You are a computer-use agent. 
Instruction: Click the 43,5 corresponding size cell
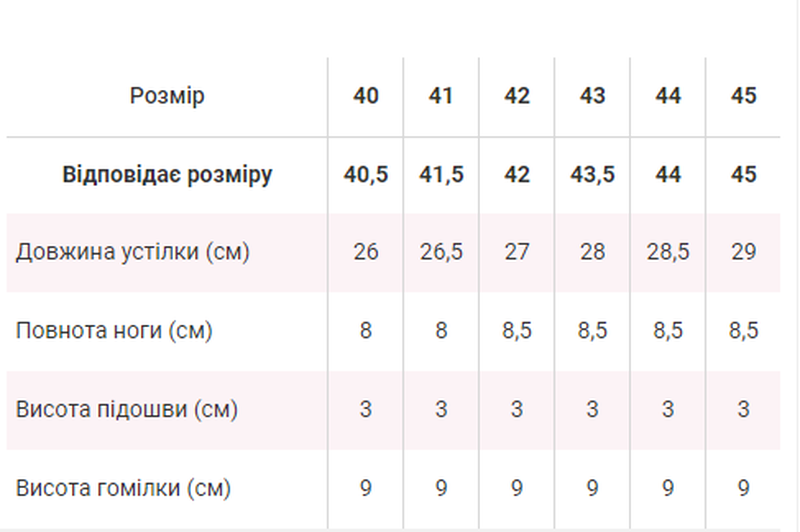tap(592, 175)
